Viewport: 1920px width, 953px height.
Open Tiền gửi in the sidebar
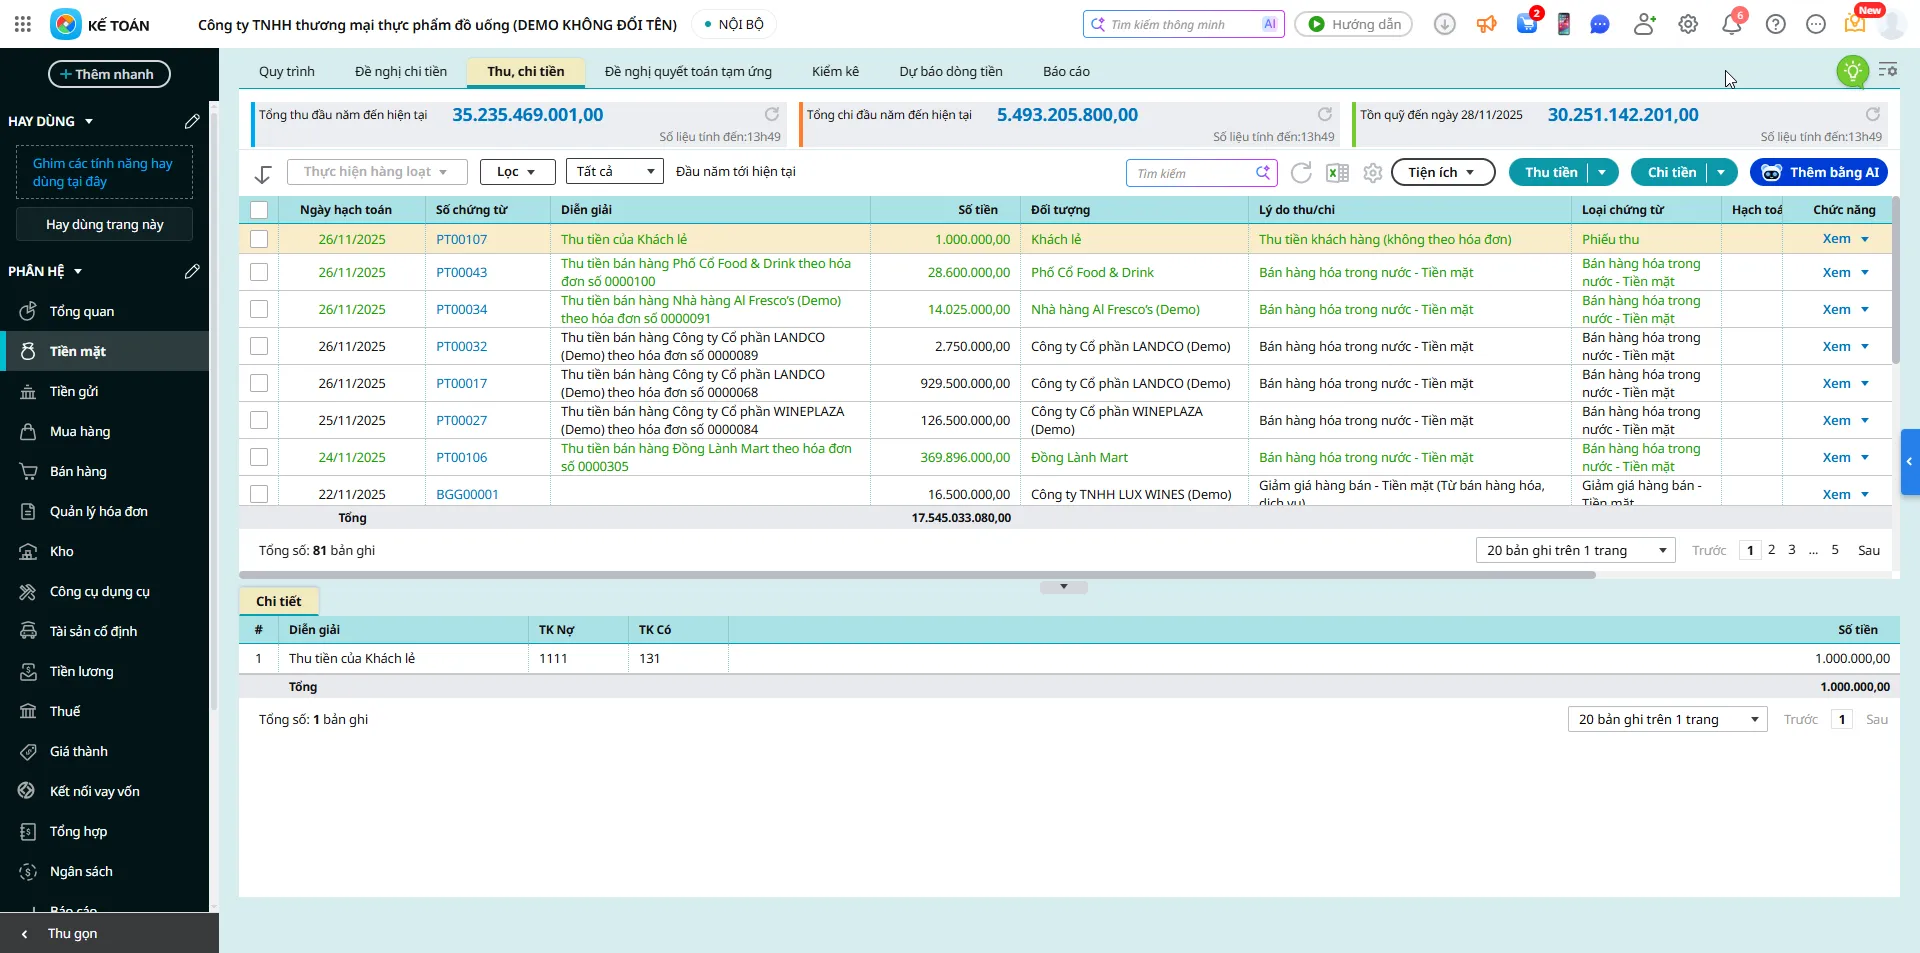point(74,392)
